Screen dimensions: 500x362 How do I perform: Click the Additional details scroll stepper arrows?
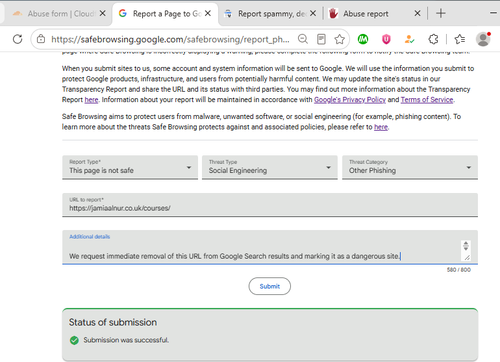pos(466,246)
